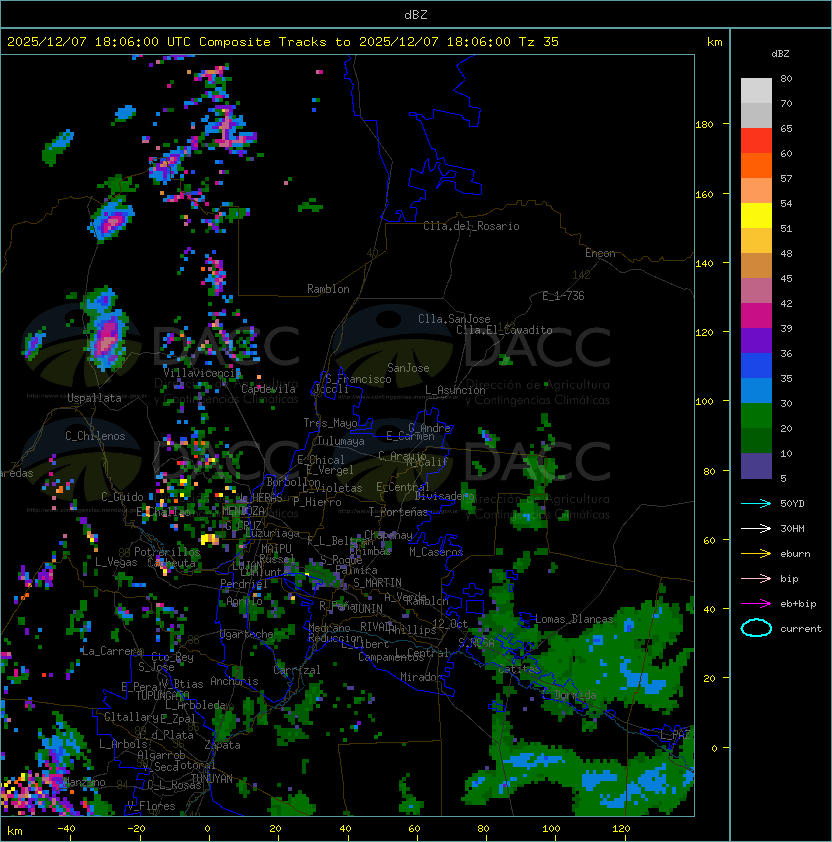832x842 pixels.
Task: Click the 'M_Caseros' map label
Action: coord(436,552)
